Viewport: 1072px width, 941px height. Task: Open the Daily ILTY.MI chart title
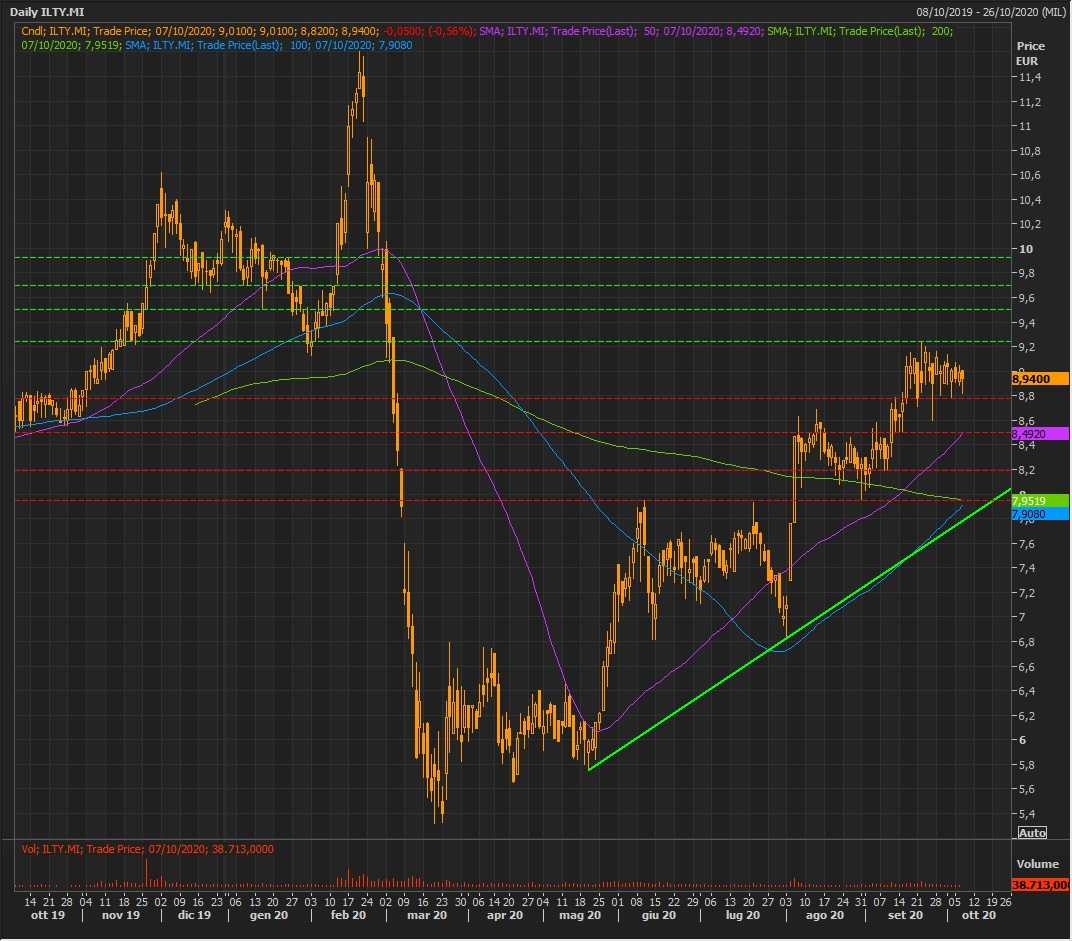click(x=47, y=12)
